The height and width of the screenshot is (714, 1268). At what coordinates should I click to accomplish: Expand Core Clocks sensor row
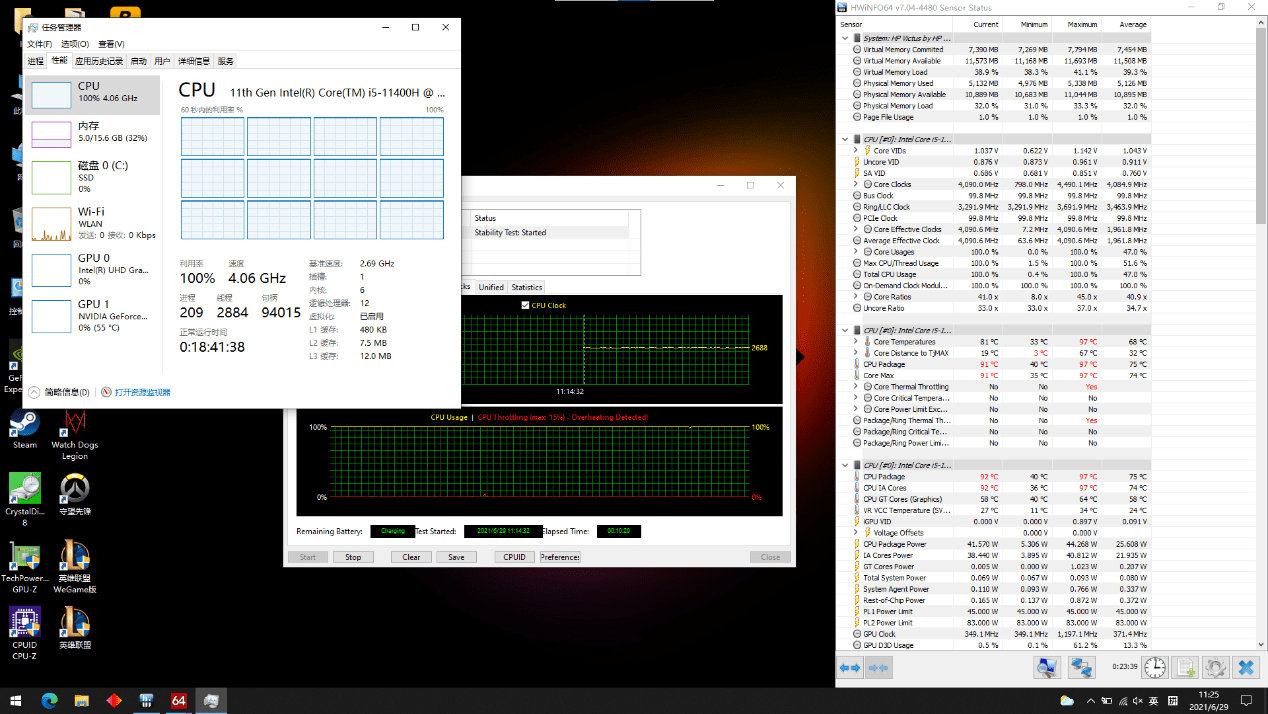tap(856, 184)
